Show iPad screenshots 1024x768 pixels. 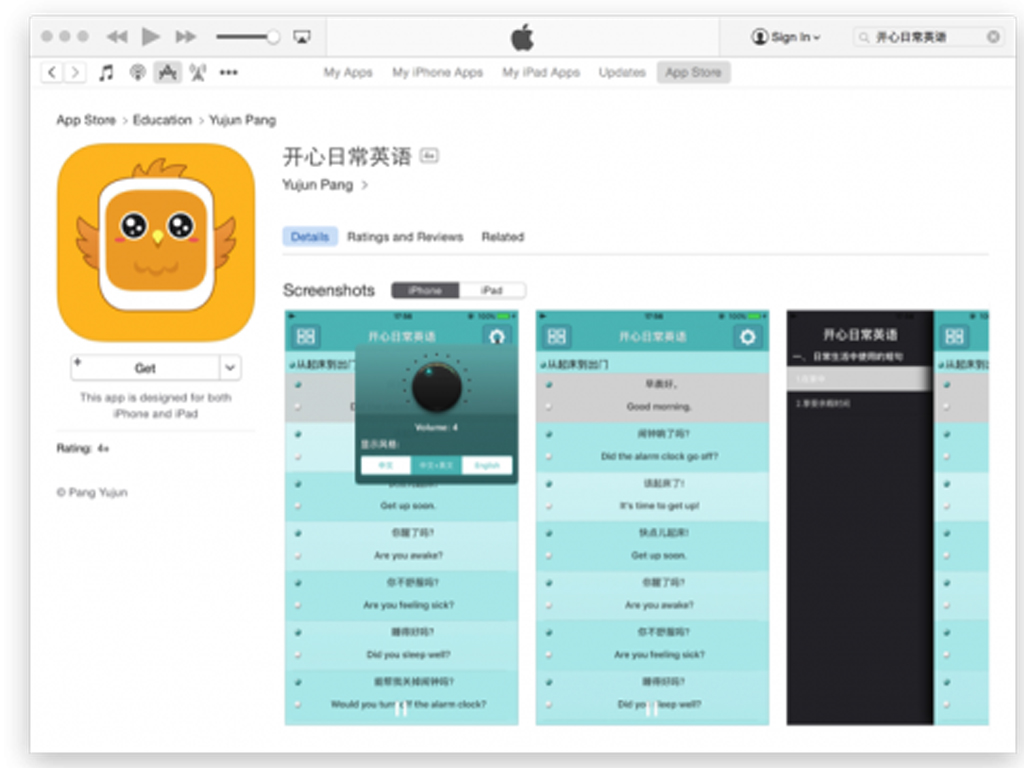(x=492, y=290)
